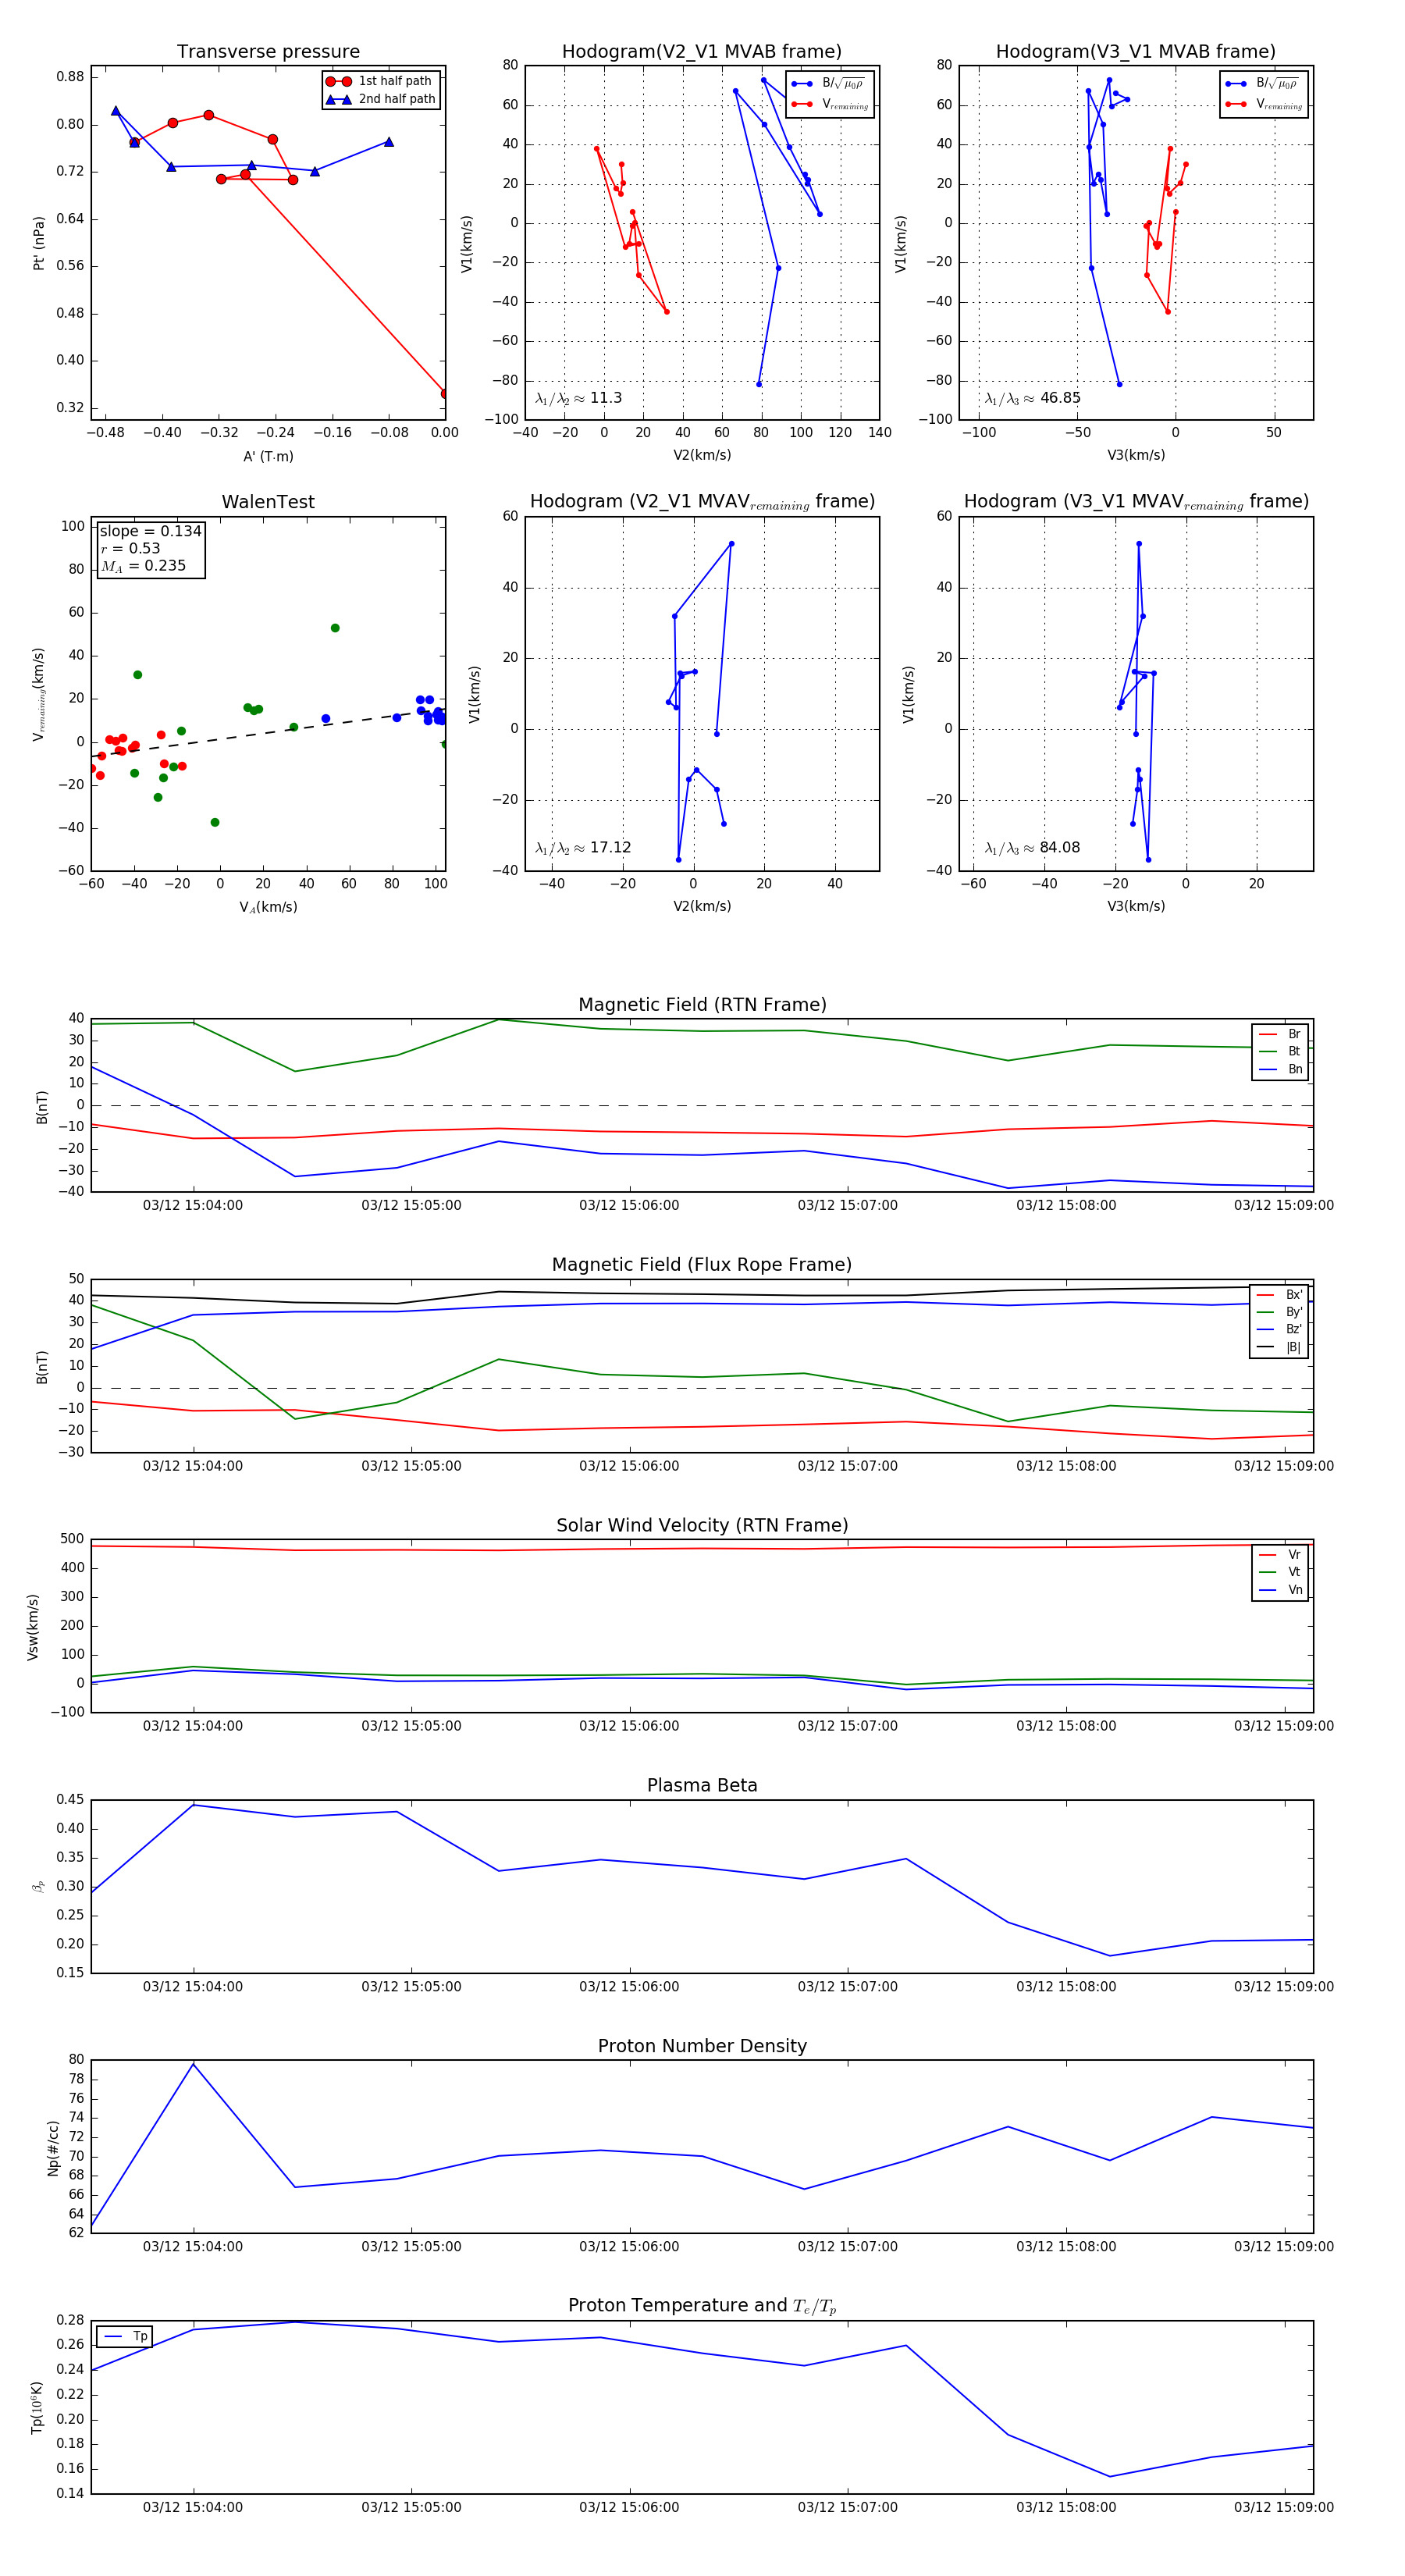
Task: Click the "V2(km/s)" label under the MVAB hodogram
Action: tap(702, 455)
